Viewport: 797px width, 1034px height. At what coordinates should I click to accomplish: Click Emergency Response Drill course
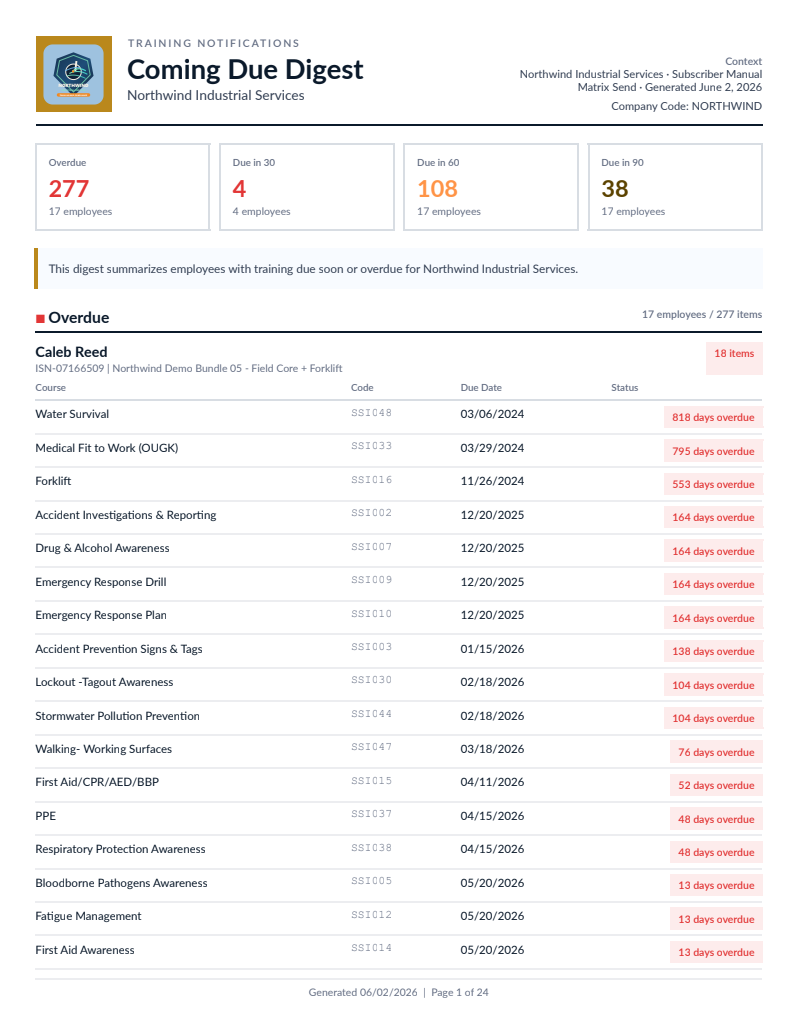tap(101, 582)
